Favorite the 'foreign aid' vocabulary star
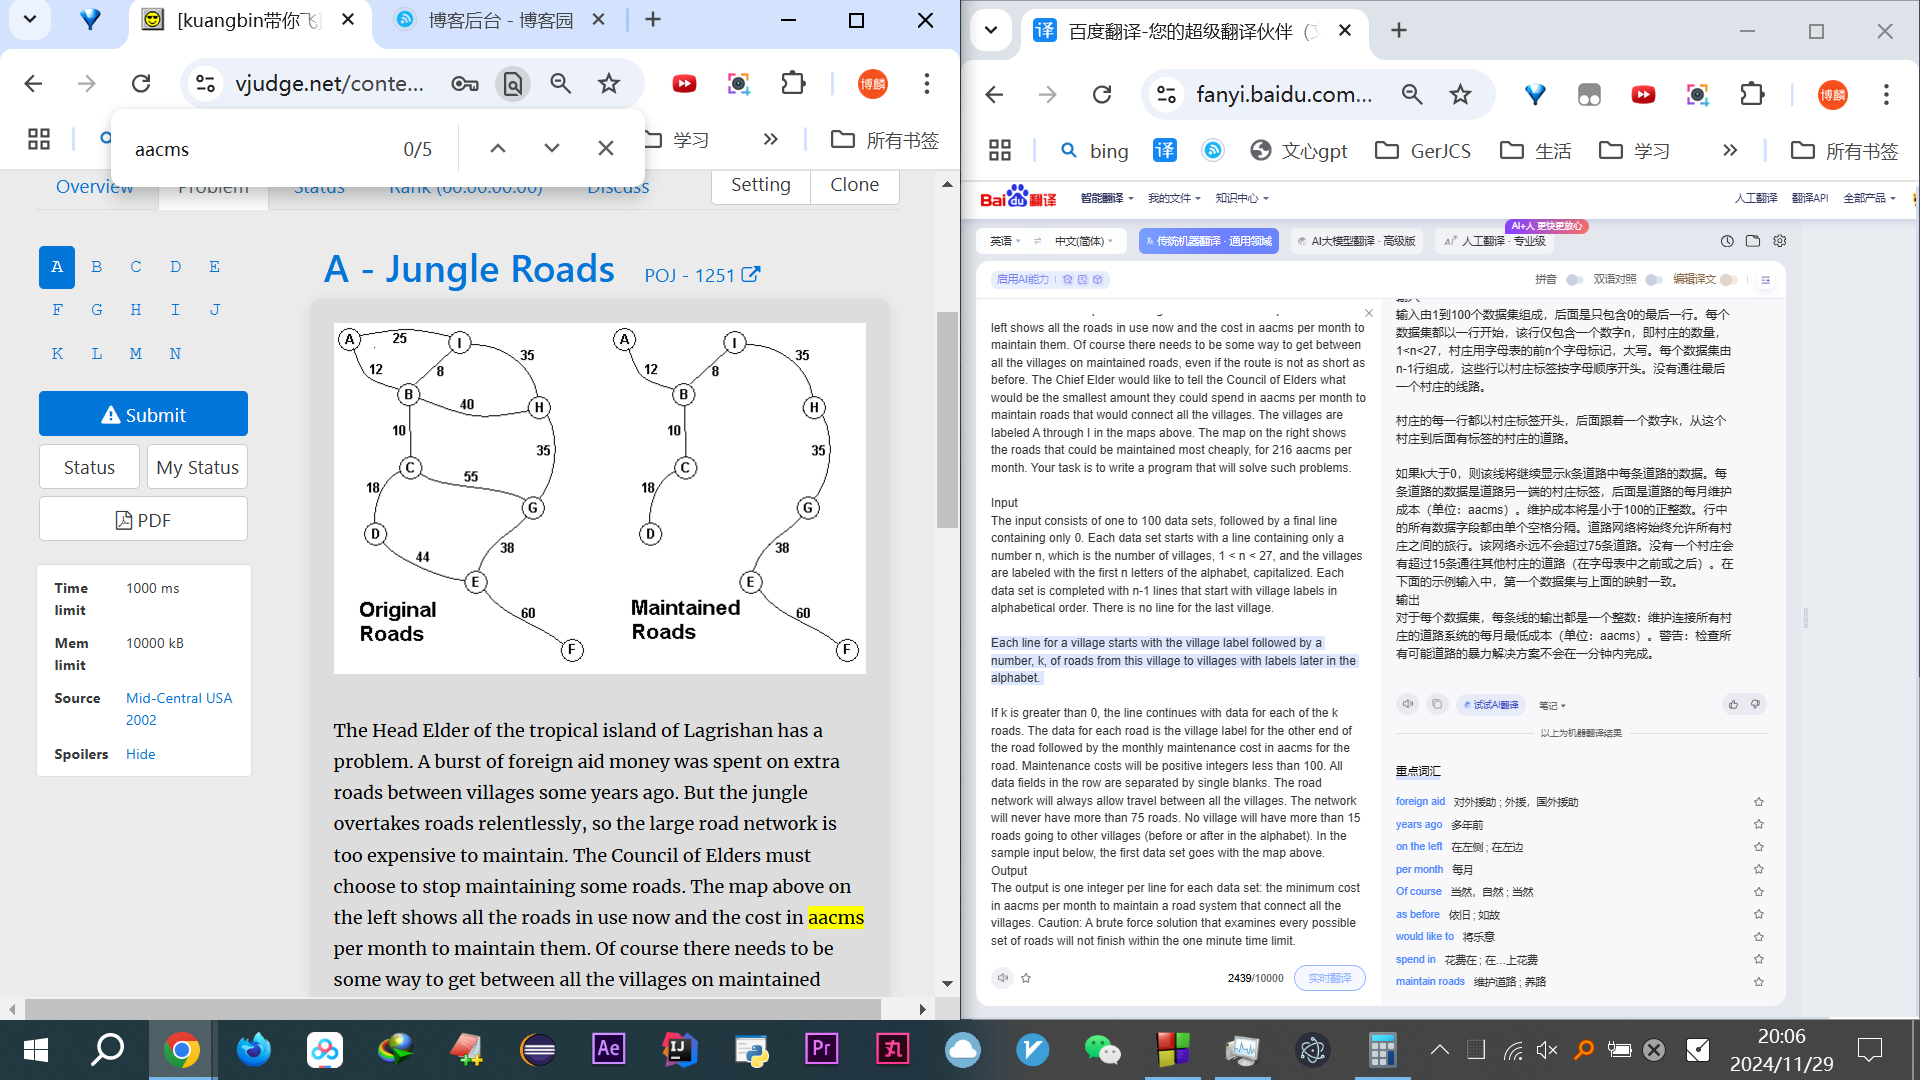Image resolution: width=1920 pixels, height=1080 pixels. click(1758, 802)
